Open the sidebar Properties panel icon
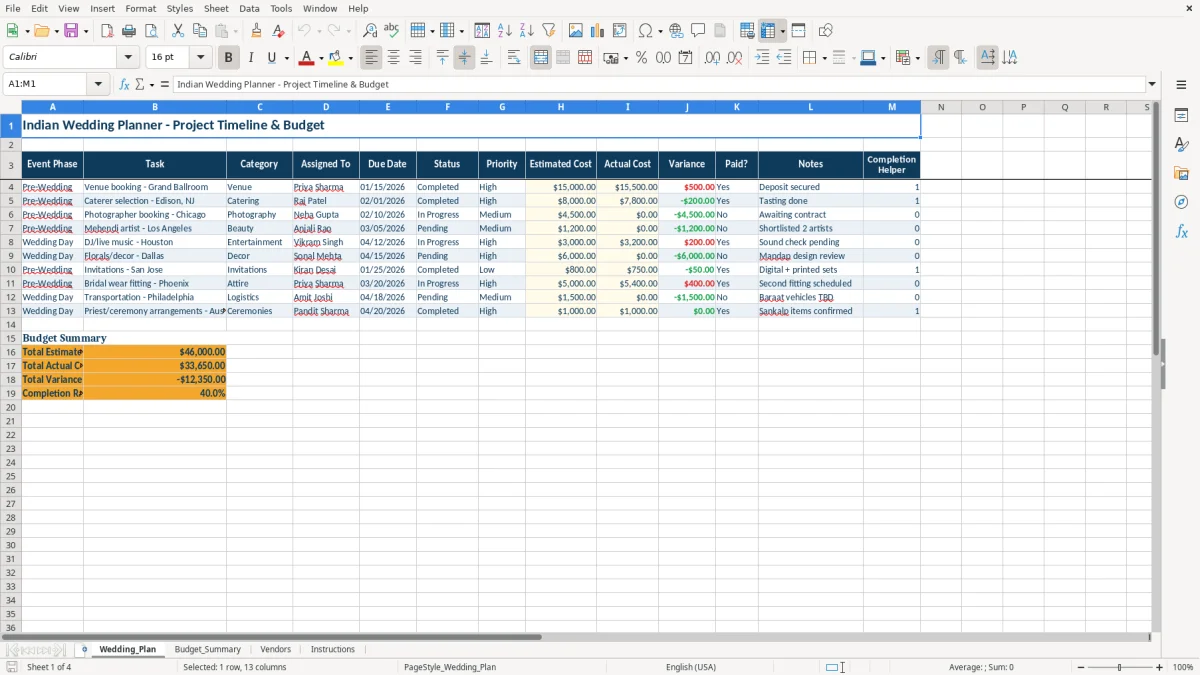The image size is (1200, 675). (1181, 115)
